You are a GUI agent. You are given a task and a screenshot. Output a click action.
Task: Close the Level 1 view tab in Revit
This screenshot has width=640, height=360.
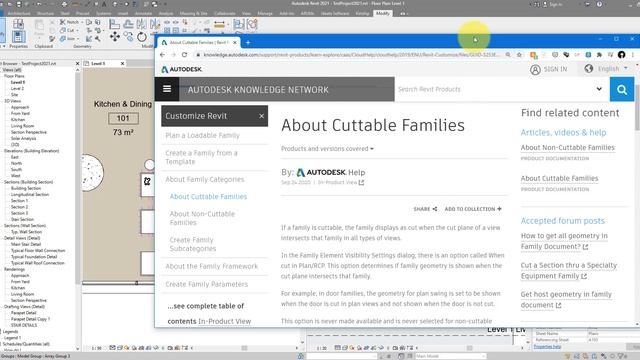click(122, 64)
